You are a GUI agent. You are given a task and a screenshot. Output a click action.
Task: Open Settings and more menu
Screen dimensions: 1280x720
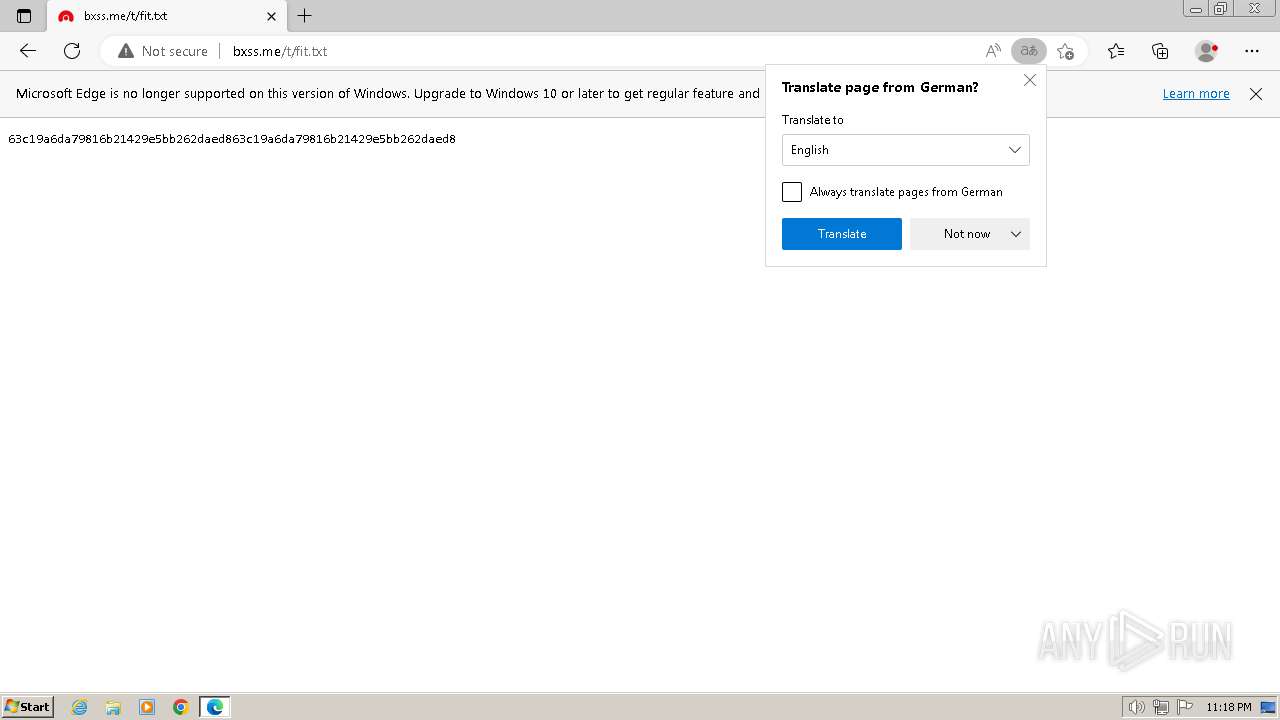[1252, 51]
